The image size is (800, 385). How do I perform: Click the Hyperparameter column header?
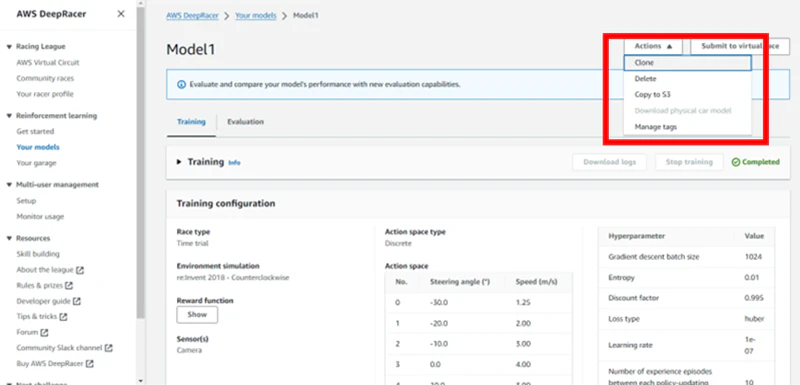636,236
